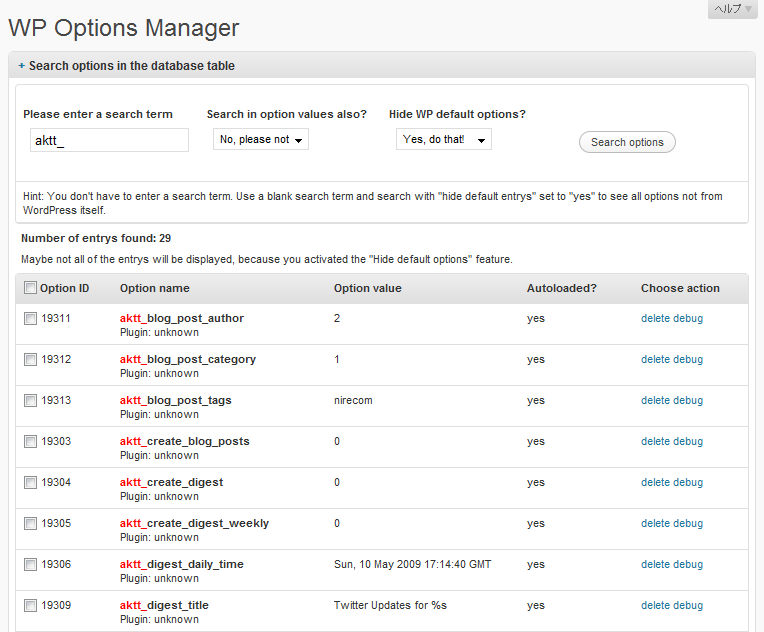This screenshot has width=764, height=632.
Task: Select the aktt_create_digest option name
Action: point(171,482)
